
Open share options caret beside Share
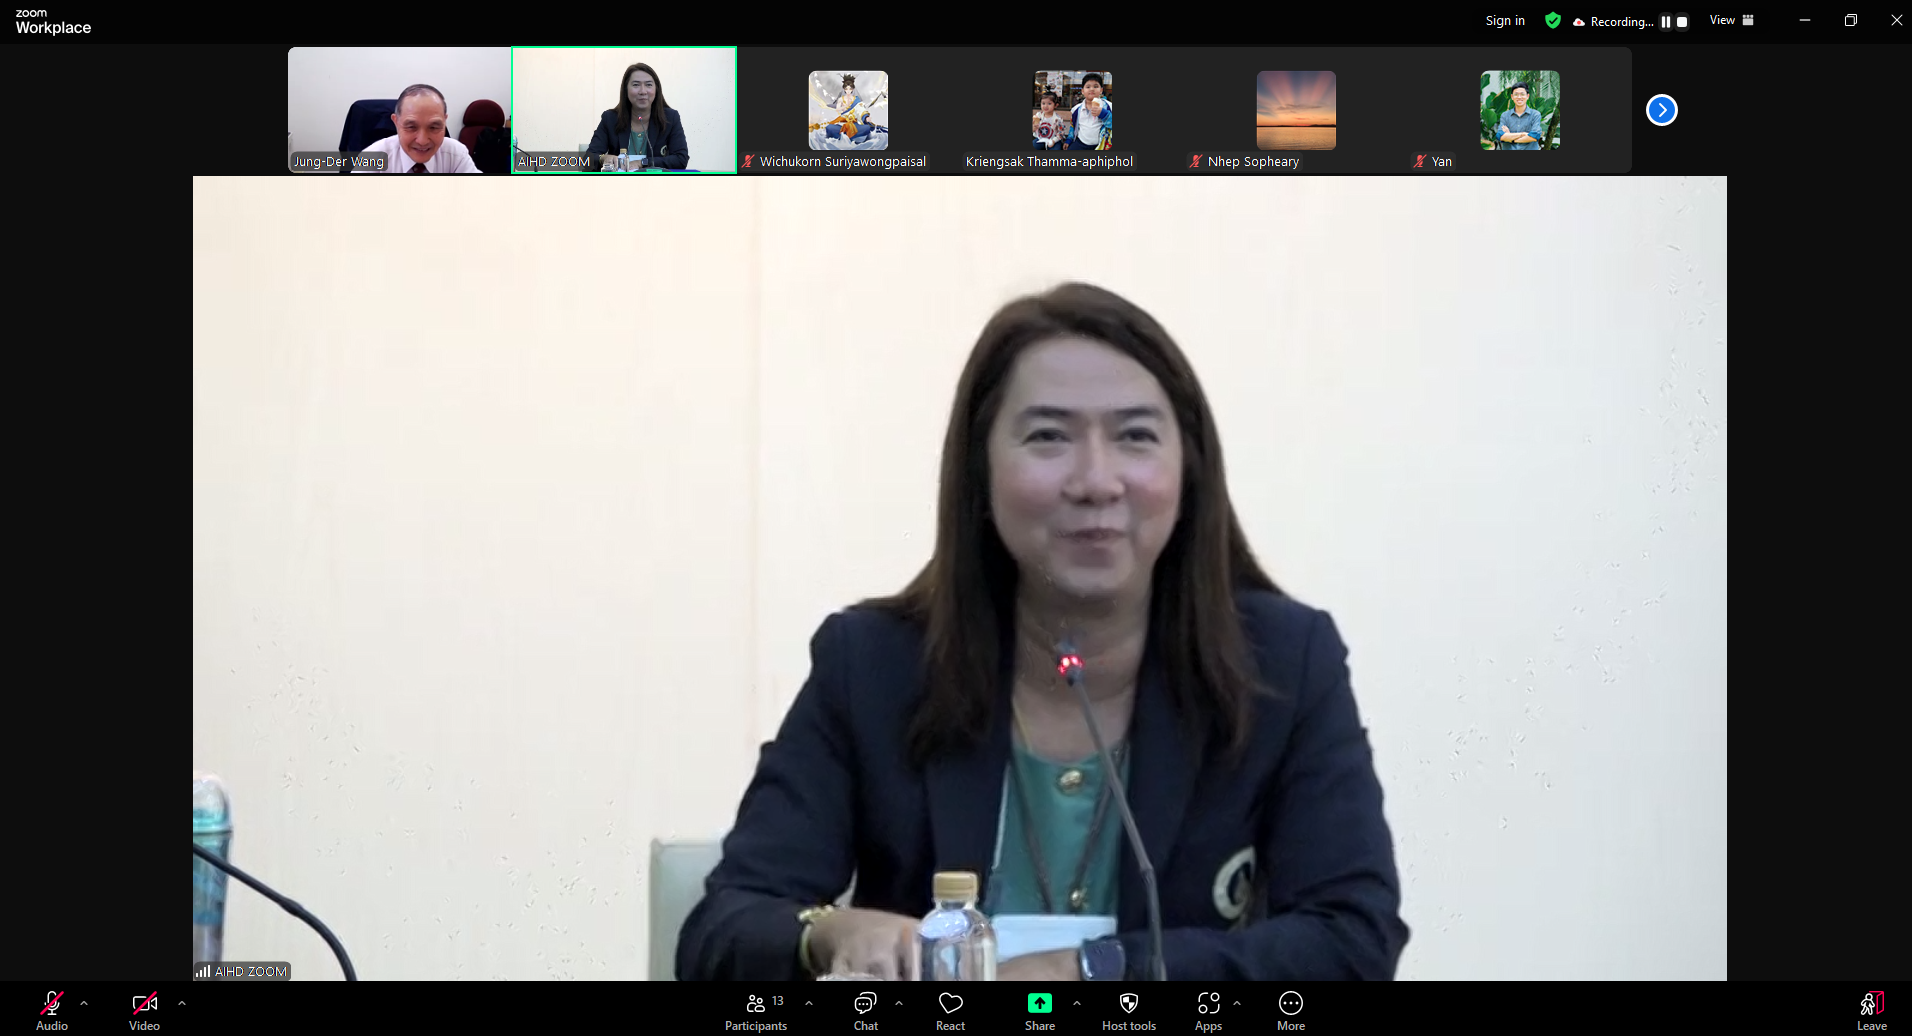(1076, 1002)
